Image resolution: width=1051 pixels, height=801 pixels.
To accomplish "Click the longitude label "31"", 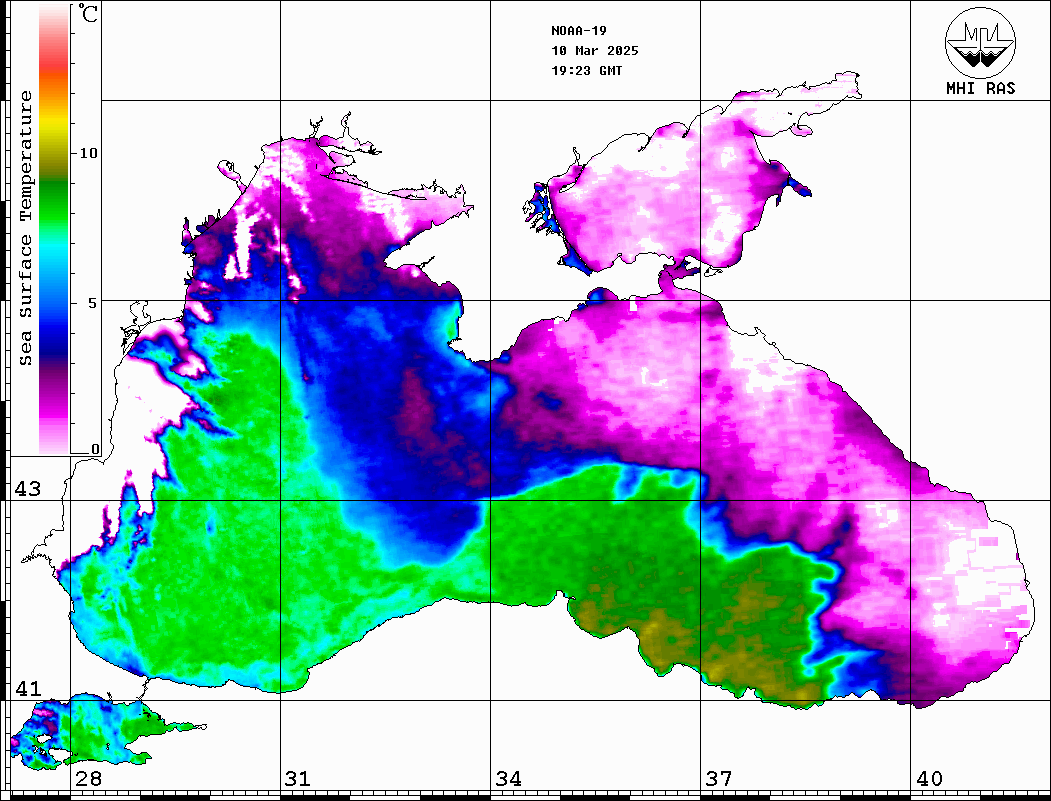I will pyautogui.click(x=298, y=779).
